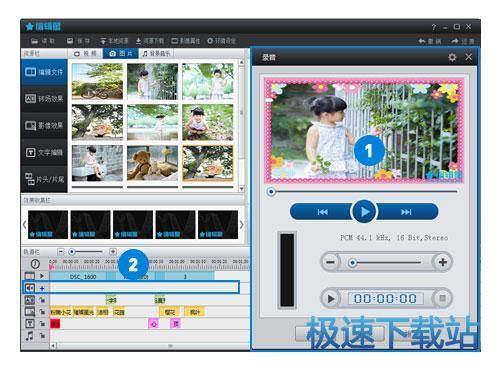Click the undo arrow in top right
This screenshot has width=500, height=370.
(x=422, y=41)
